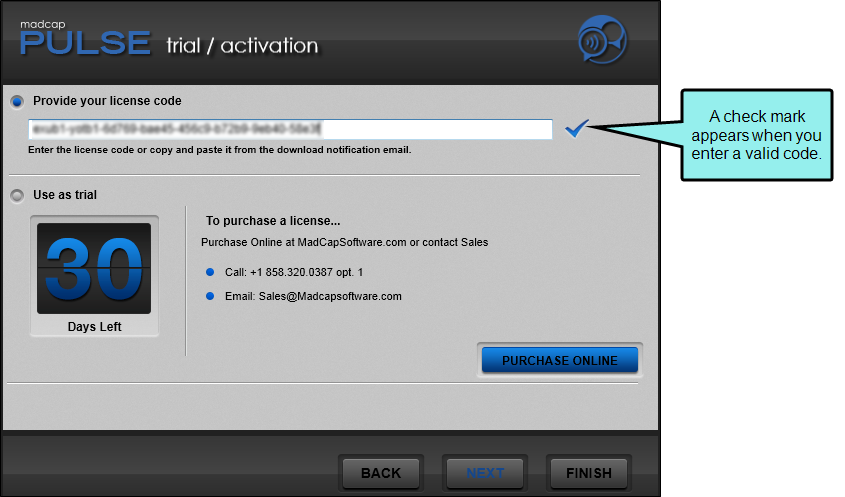Click the 'Provide your license code' label
Image resolution: width=845 pixels, height=497 pixels.
point(107,101)
